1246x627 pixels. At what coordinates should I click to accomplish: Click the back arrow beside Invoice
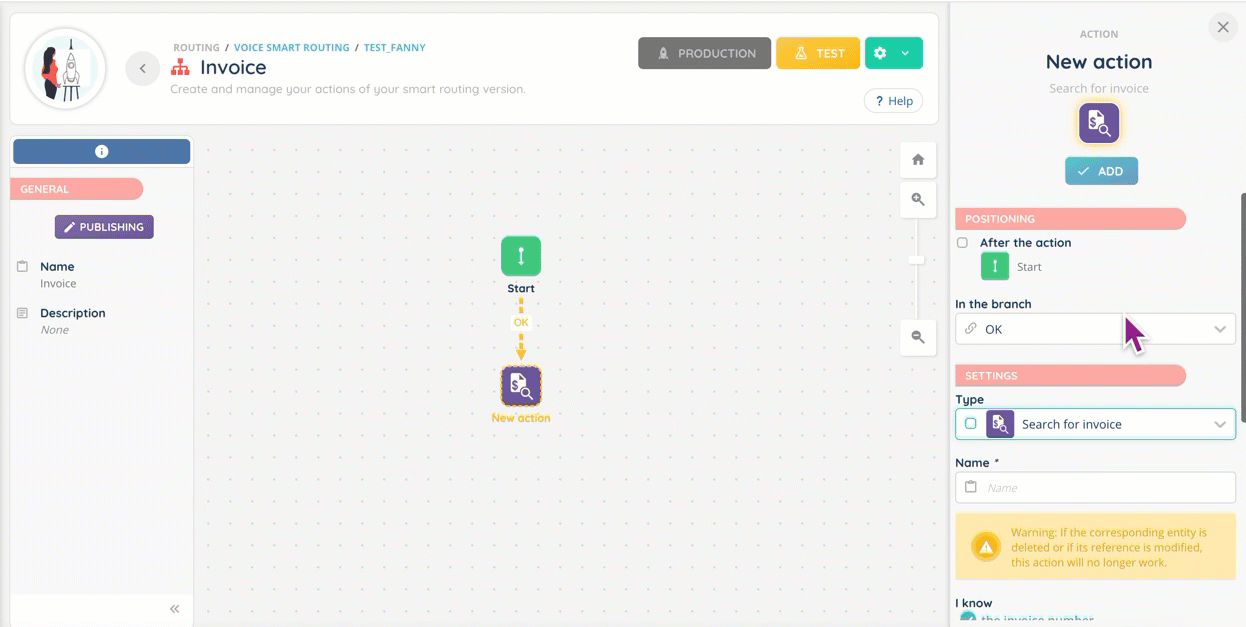click(x=143, y=68)
